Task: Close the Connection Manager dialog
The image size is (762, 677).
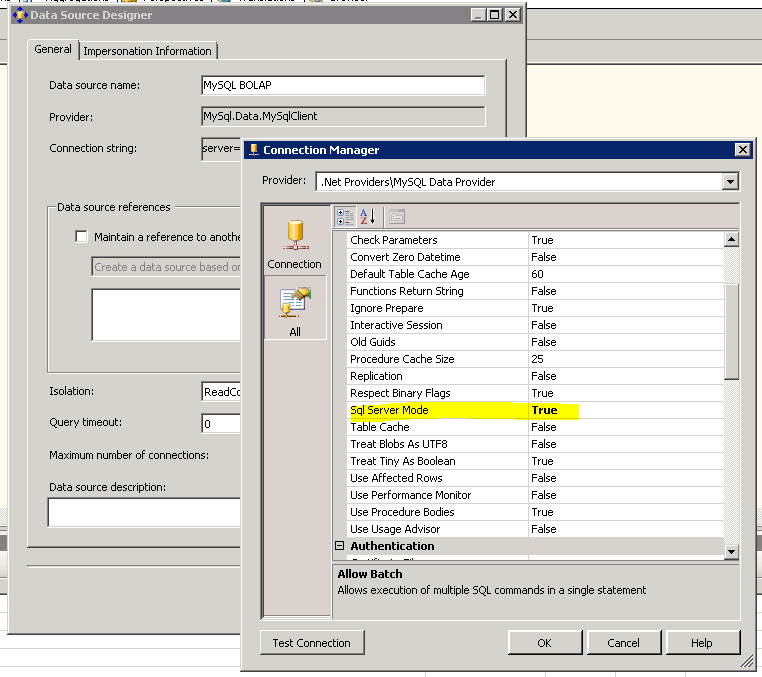Action: (x=743, y=150)
